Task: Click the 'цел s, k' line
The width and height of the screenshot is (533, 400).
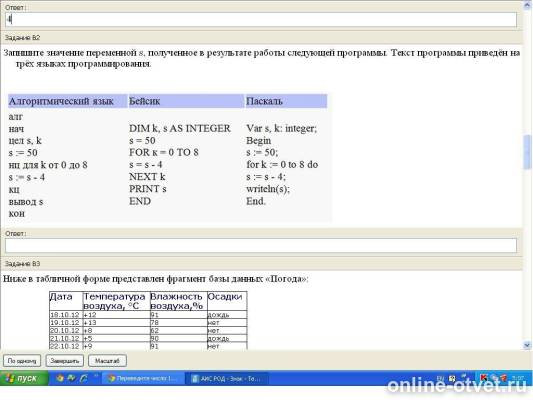Action: pyautogui.click(x=25, y=141)
